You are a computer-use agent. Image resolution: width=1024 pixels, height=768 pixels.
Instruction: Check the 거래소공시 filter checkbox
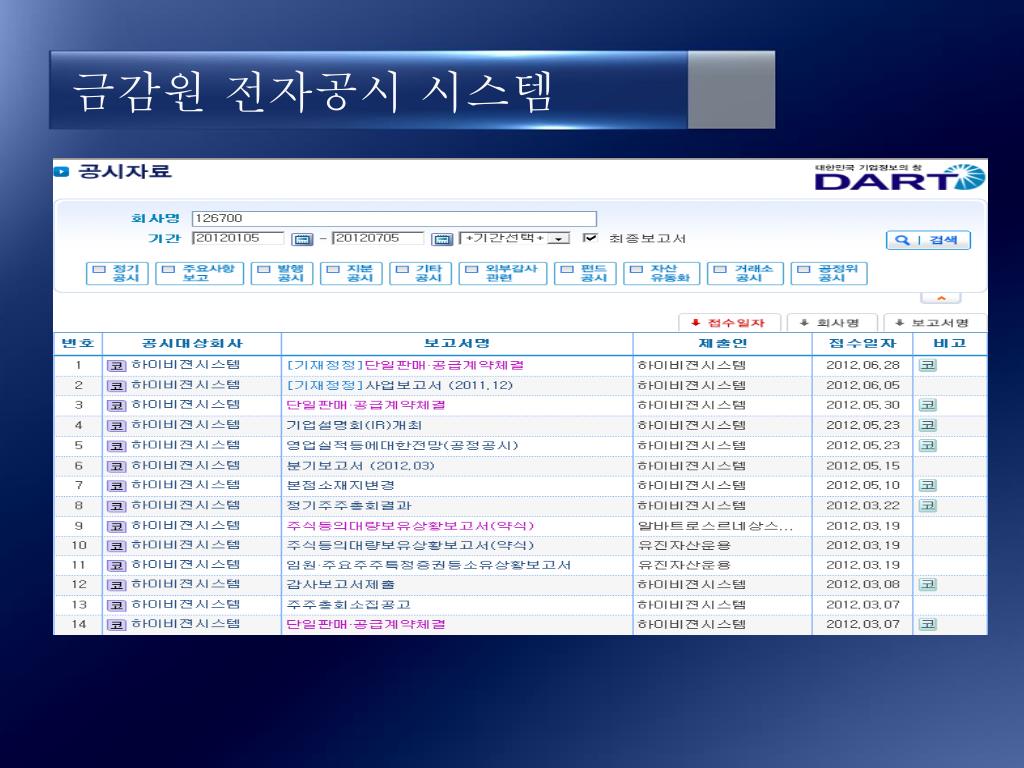720,269
